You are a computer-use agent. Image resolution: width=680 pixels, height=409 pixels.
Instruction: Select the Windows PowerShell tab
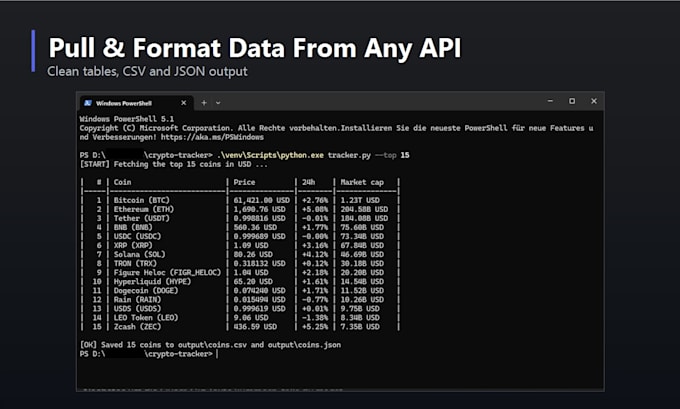[135, 103]
